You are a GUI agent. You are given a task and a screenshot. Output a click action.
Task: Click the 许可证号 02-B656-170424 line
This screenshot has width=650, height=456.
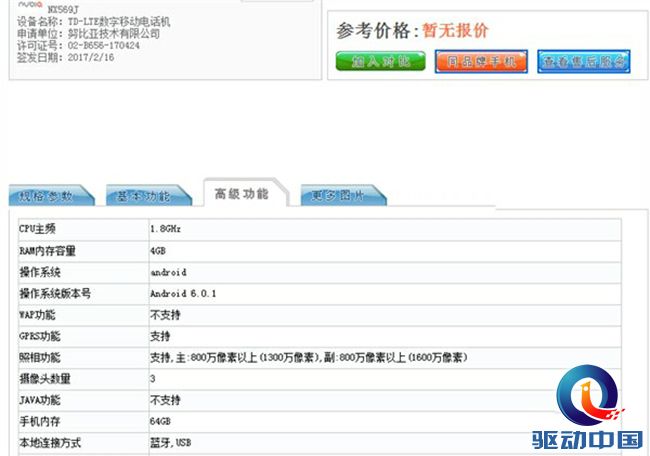[x=78, y=46]
